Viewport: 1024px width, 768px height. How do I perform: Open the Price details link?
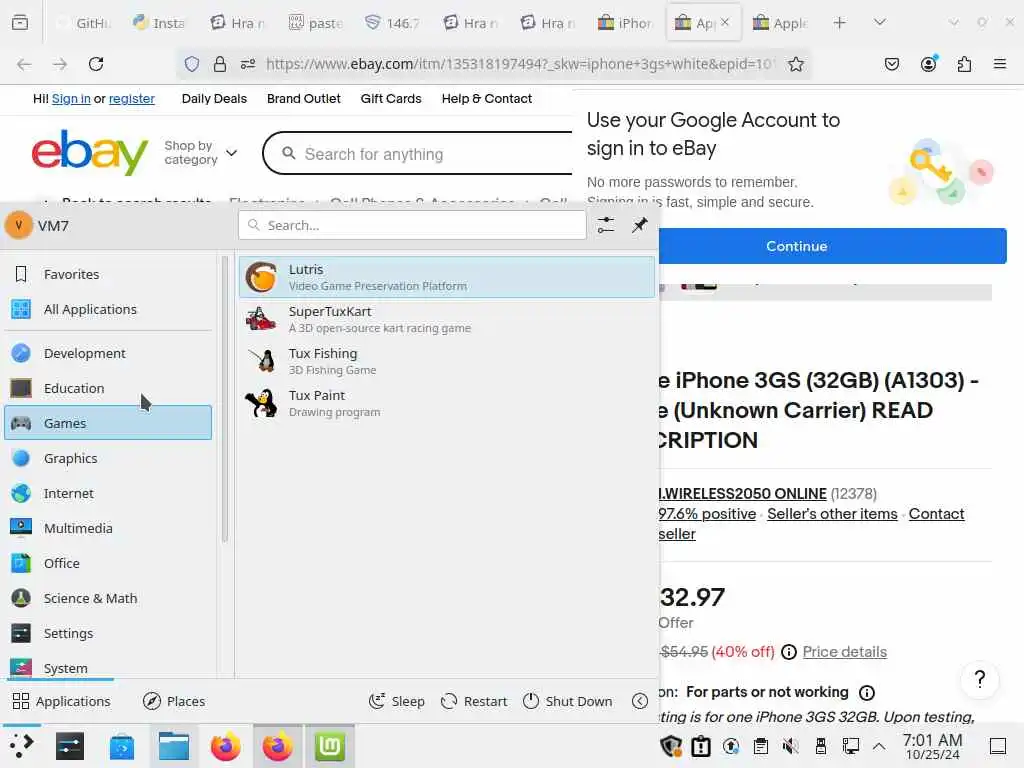point(844,652)
